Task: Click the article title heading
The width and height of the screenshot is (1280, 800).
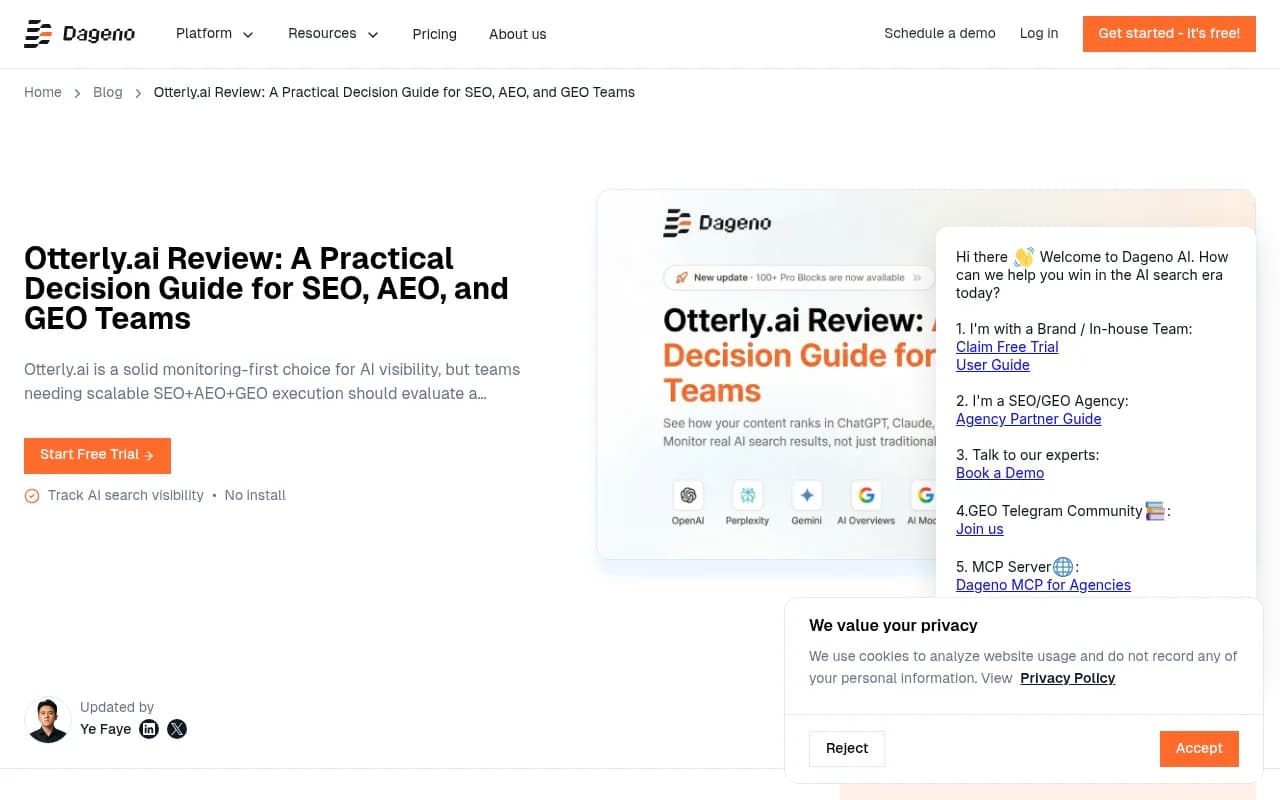Action: [x=266, y=288]
